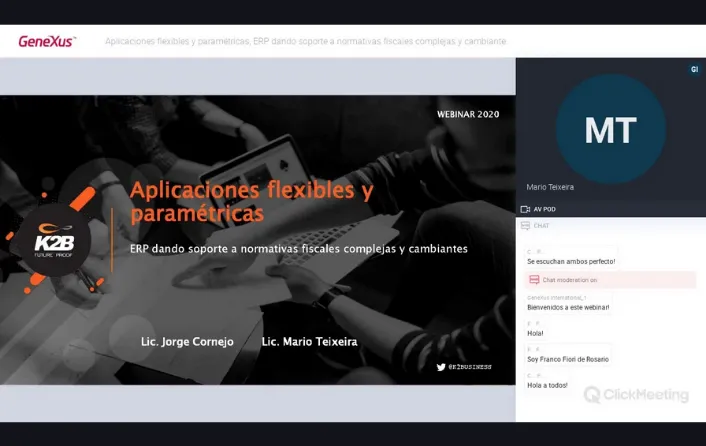Screen dimensions: 706x446
Task: Open the @K2BUSINESS Twitter handle
Action: 470,367
